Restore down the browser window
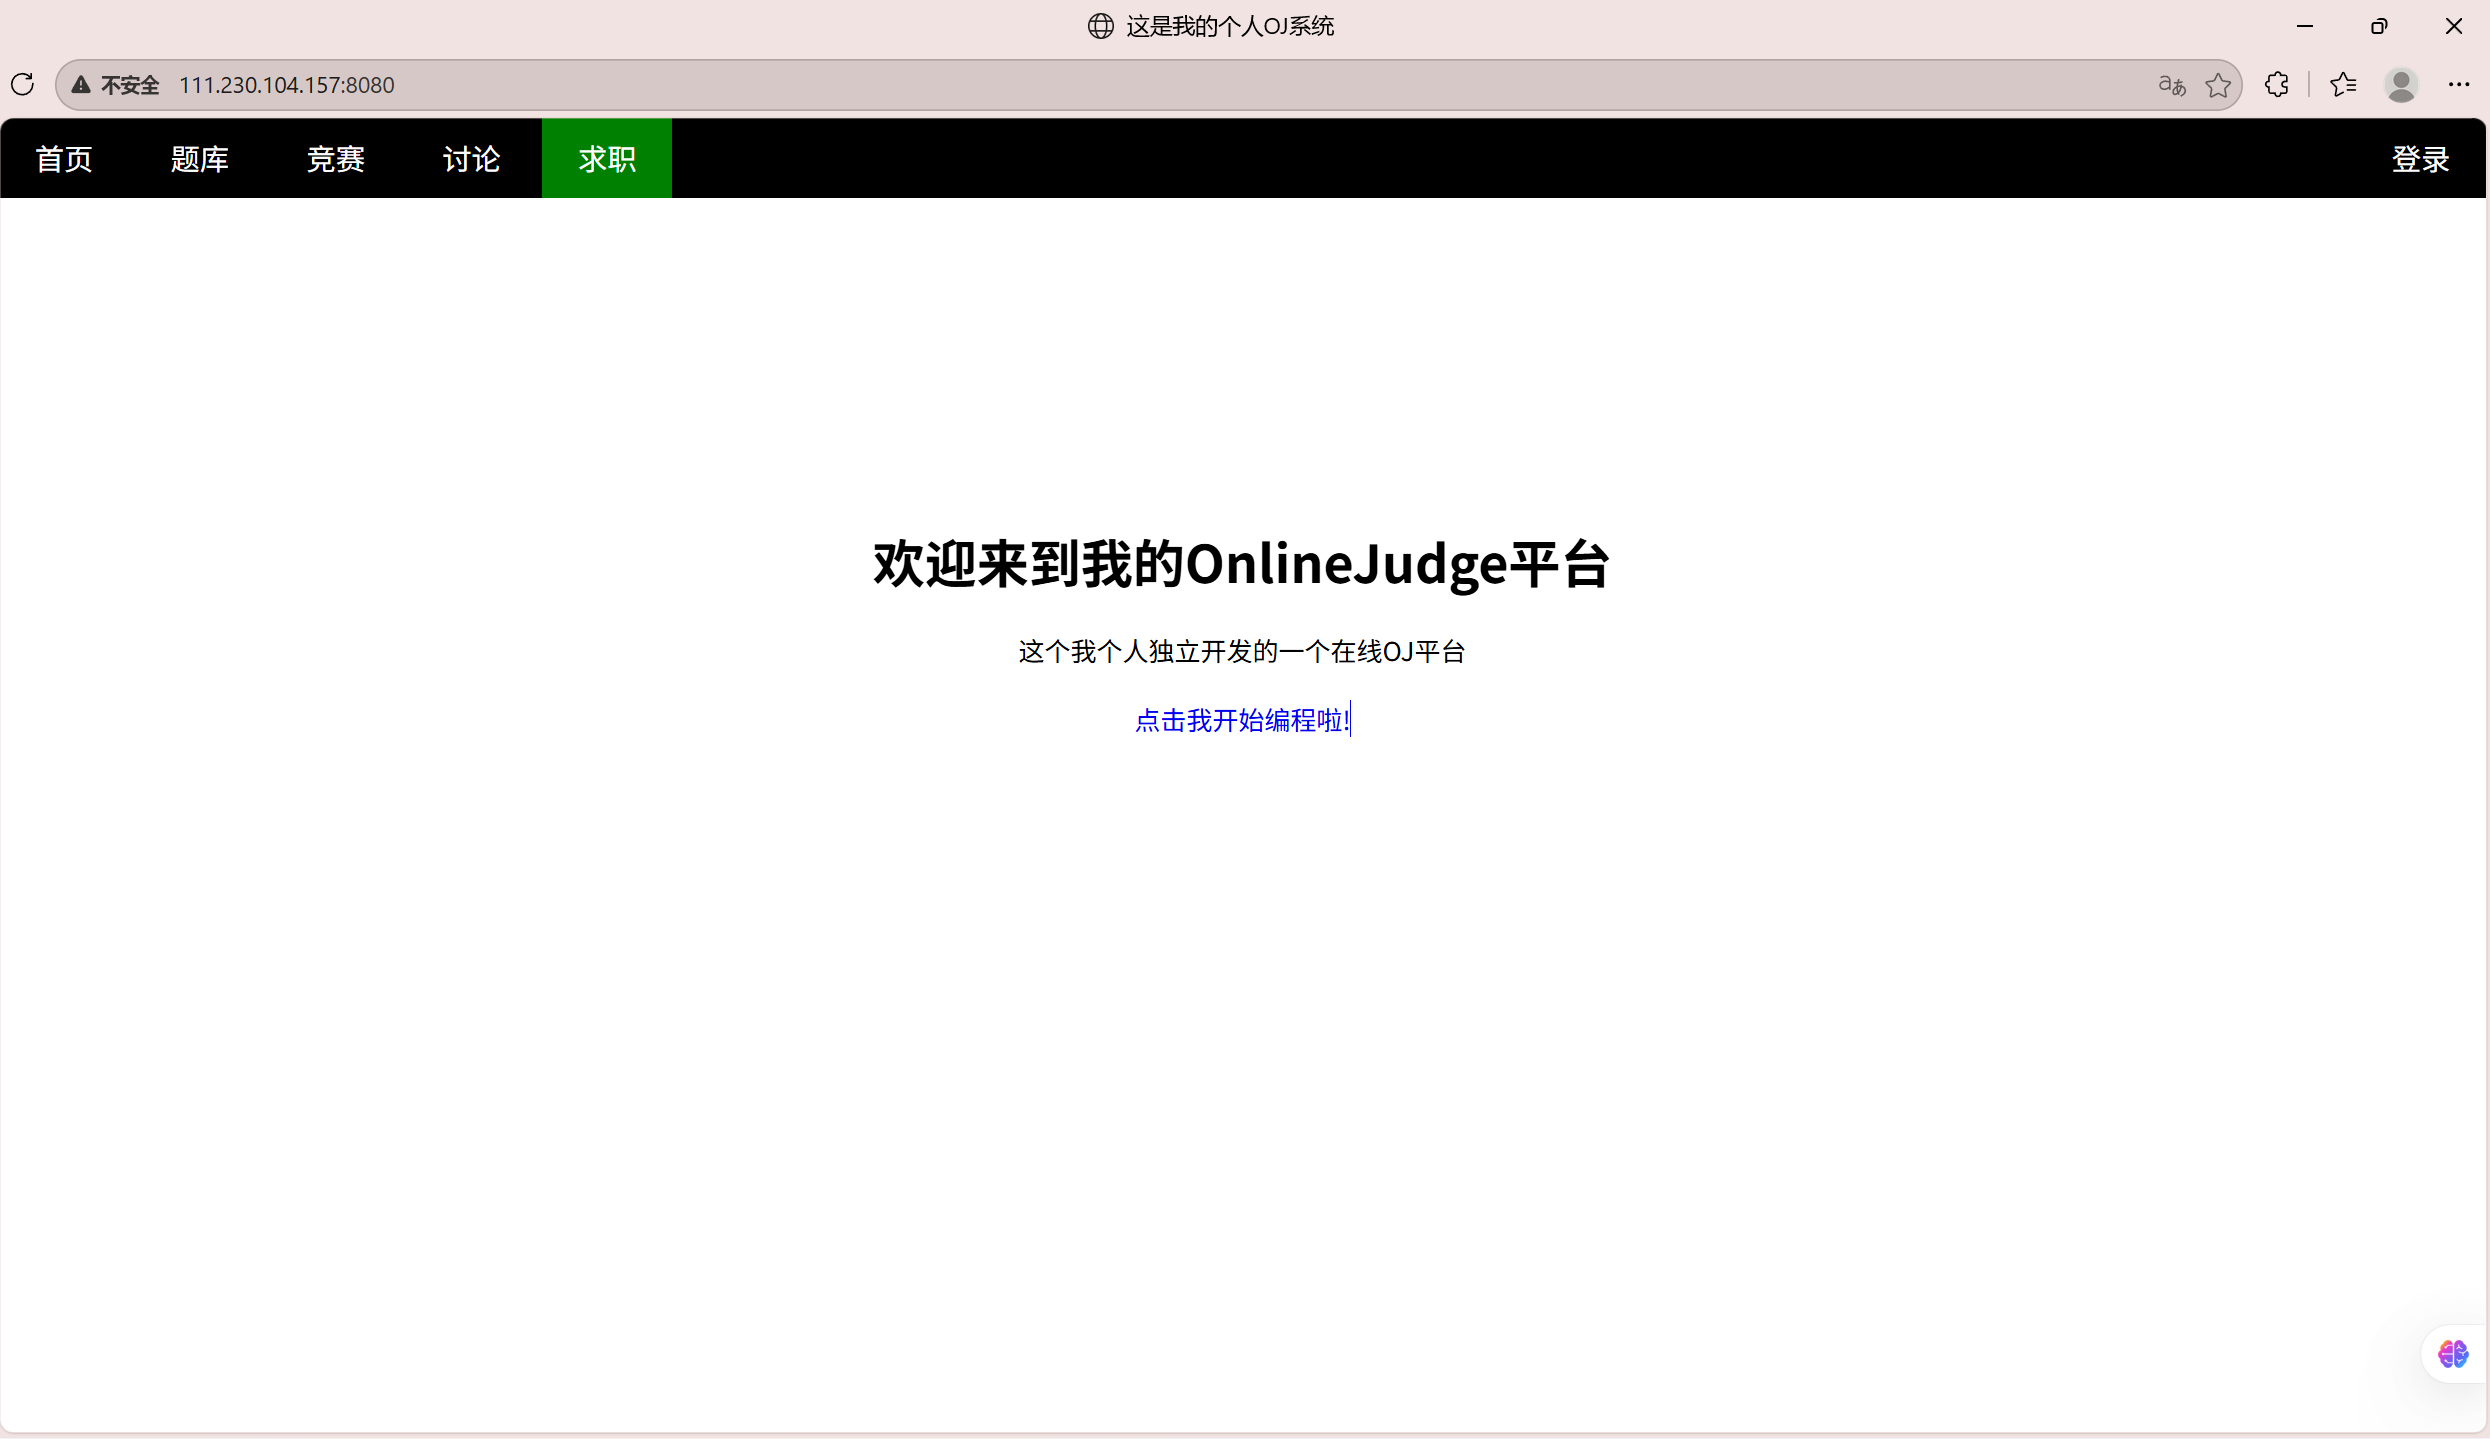This screenshot has height=1439, width=2490. 2379,26
